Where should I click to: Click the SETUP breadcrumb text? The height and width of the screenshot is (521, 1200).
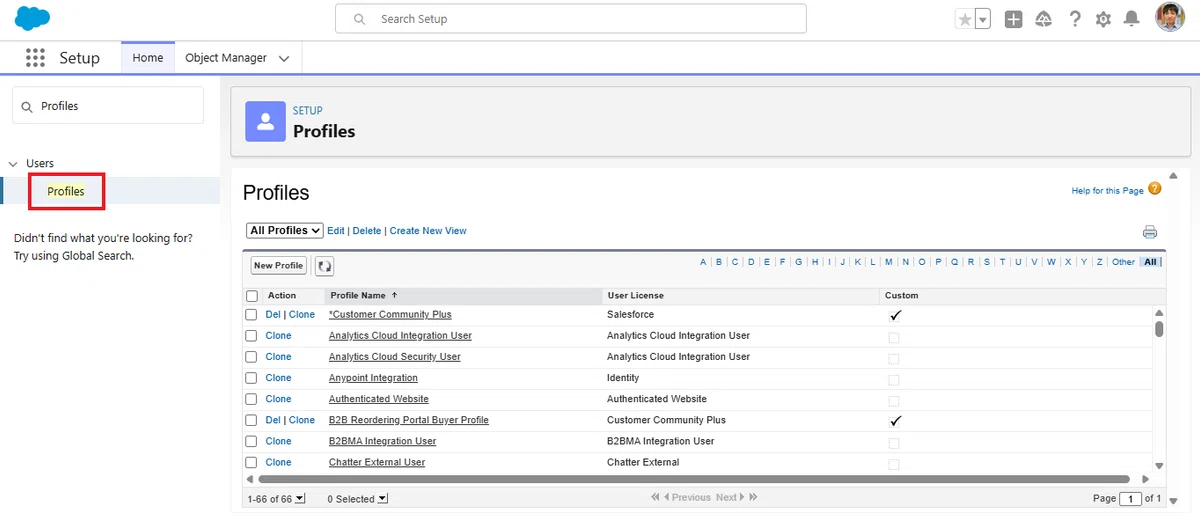[x=308, y=111]
